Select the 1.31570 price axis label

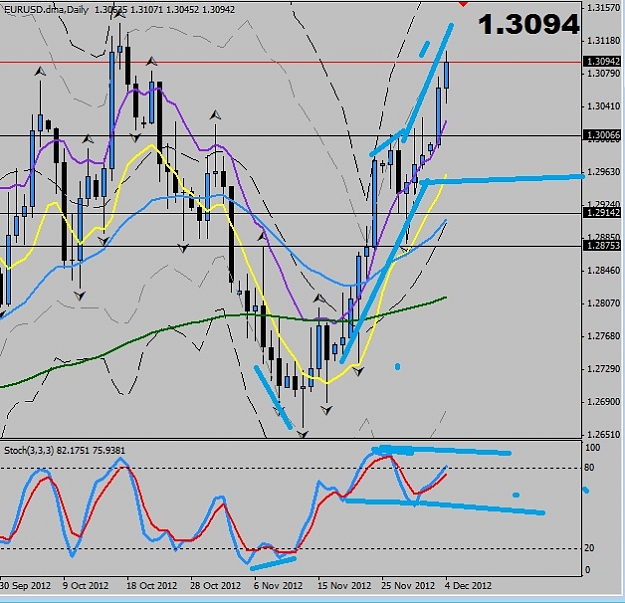[604, 8]
